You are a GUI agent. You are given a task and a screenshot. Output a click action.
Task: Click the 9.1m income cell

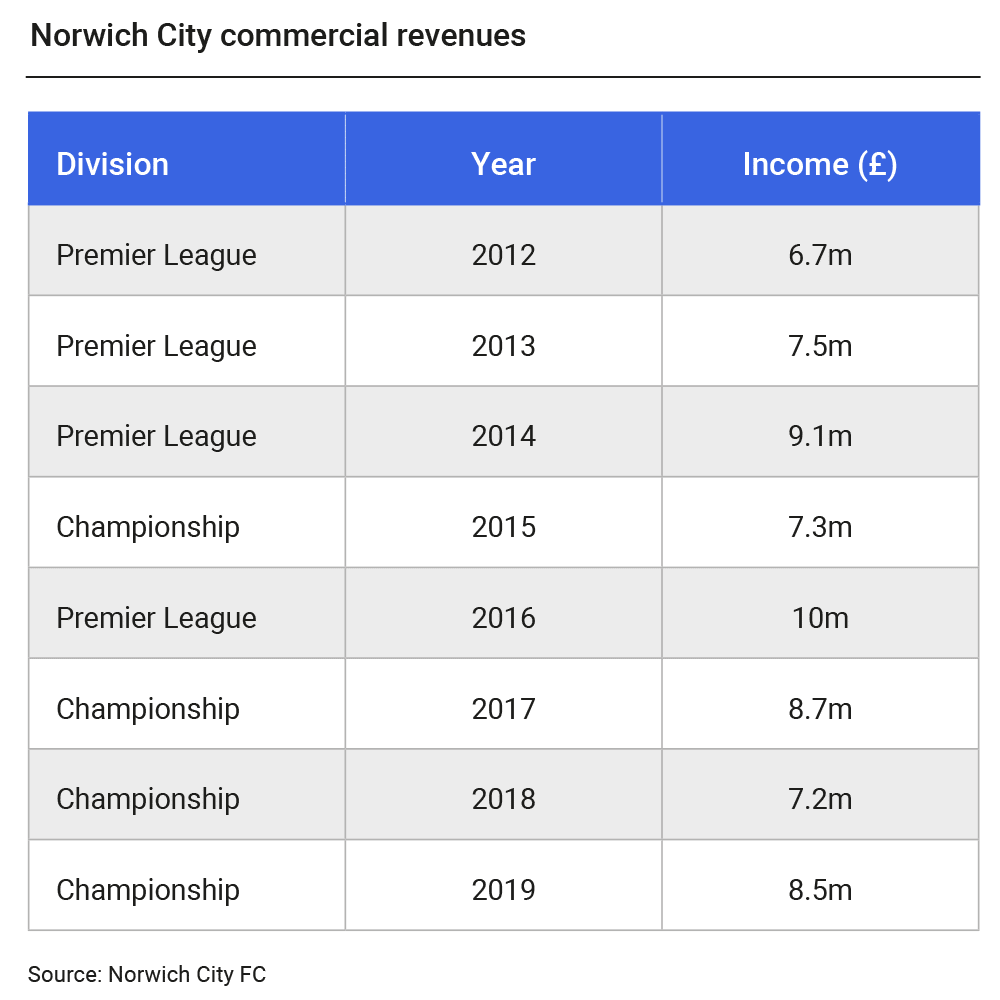[820, 436]
